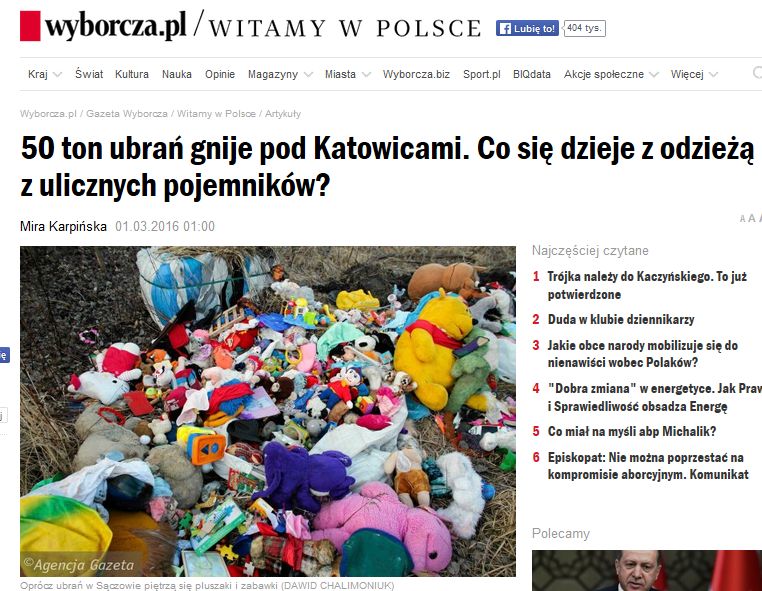The width and height of the screenshot is (762, 591).
Task: Open the Świat section
Action: pos(89,74)
